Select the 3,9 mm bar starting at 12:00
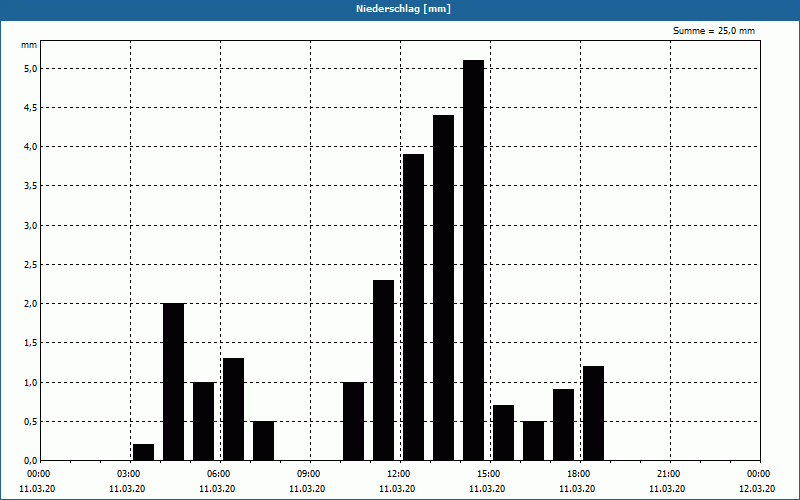Screen dimensions: 800x500 pyautogui.click(x=413, y=307)
